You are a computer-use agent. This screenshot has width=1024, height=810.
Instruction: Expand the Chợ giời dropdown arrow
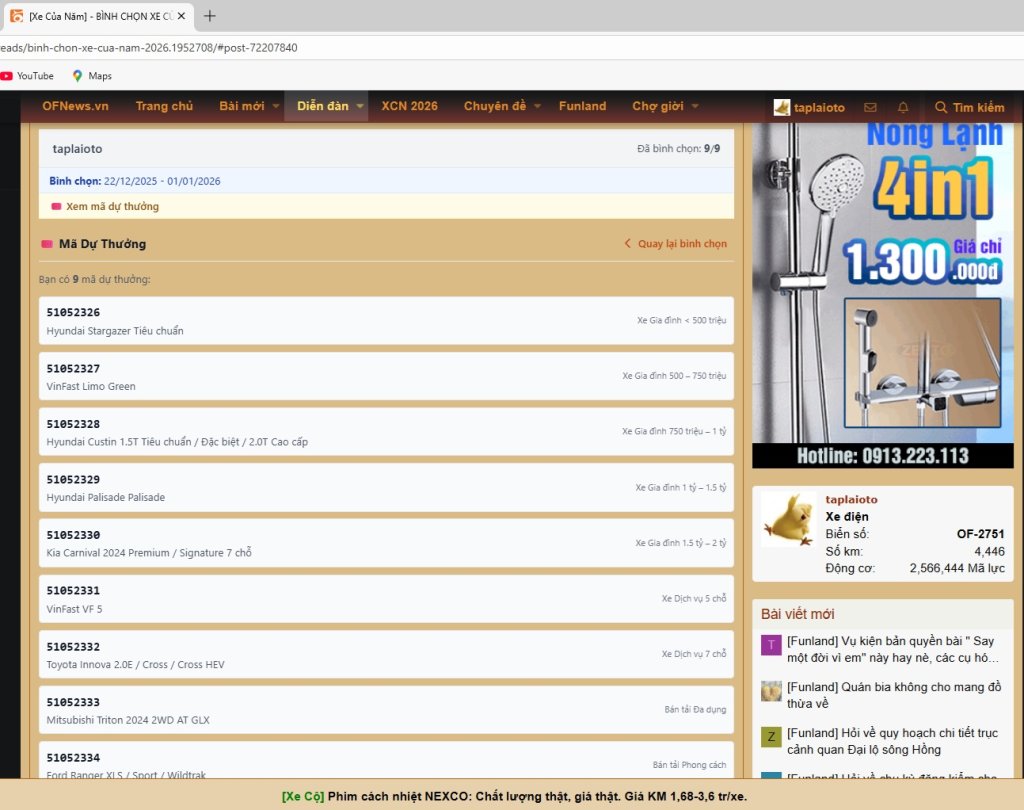tap(694, 107)
